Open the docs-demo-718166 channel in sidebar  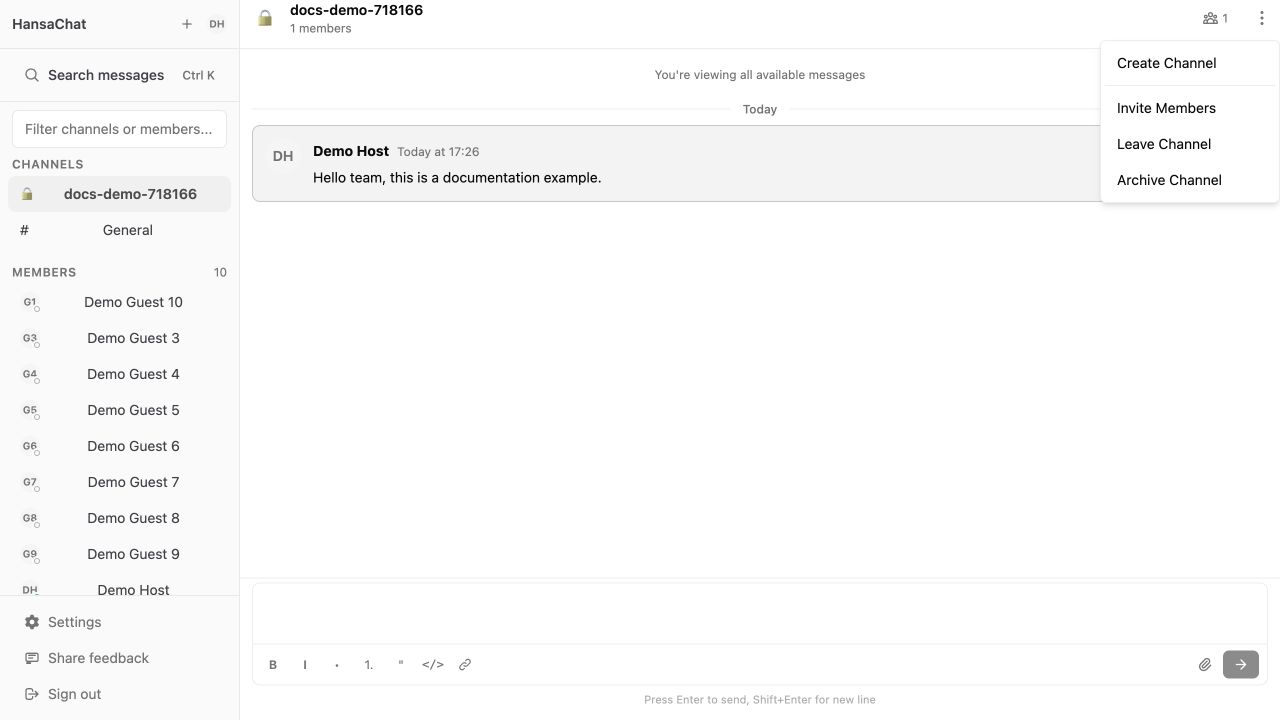pos(119,194)
